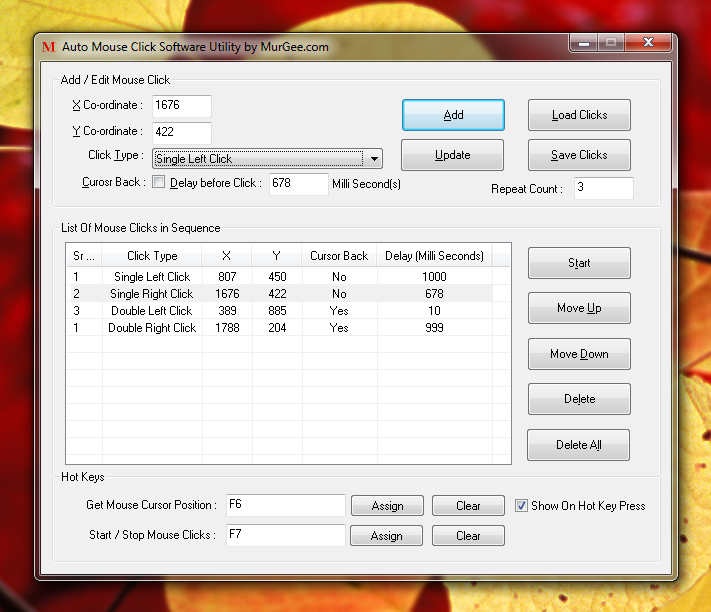Focus the Y Co-ordinate input field

181,132
